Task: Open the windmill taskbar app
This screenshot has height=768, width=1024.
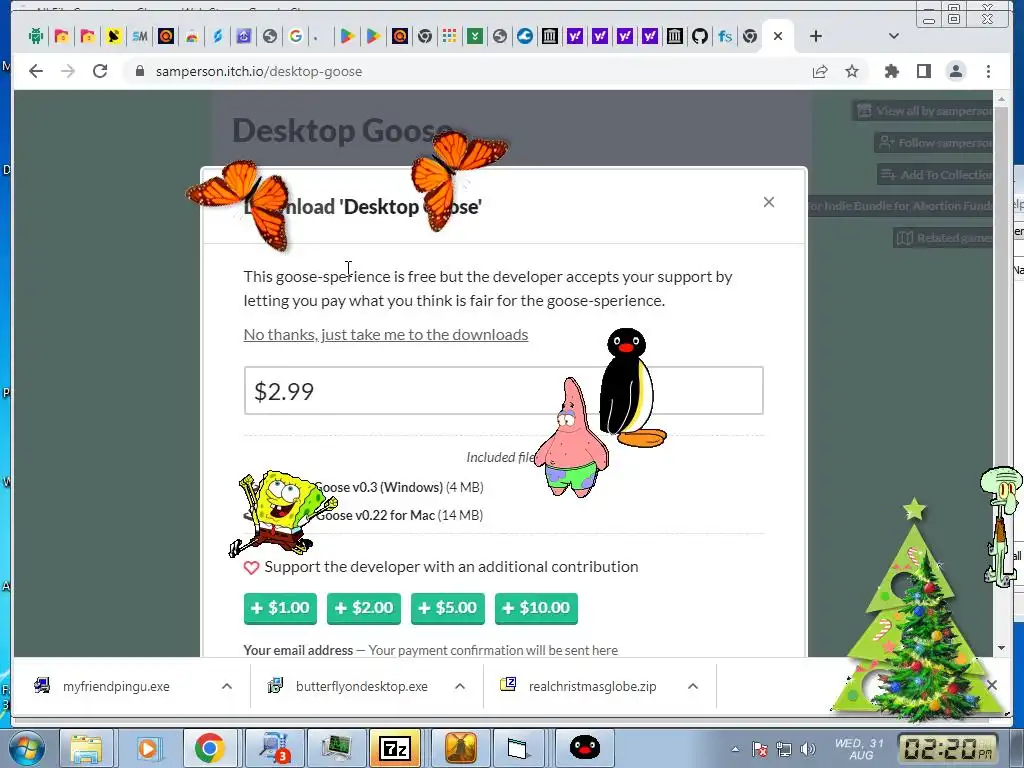Action: 460,748
